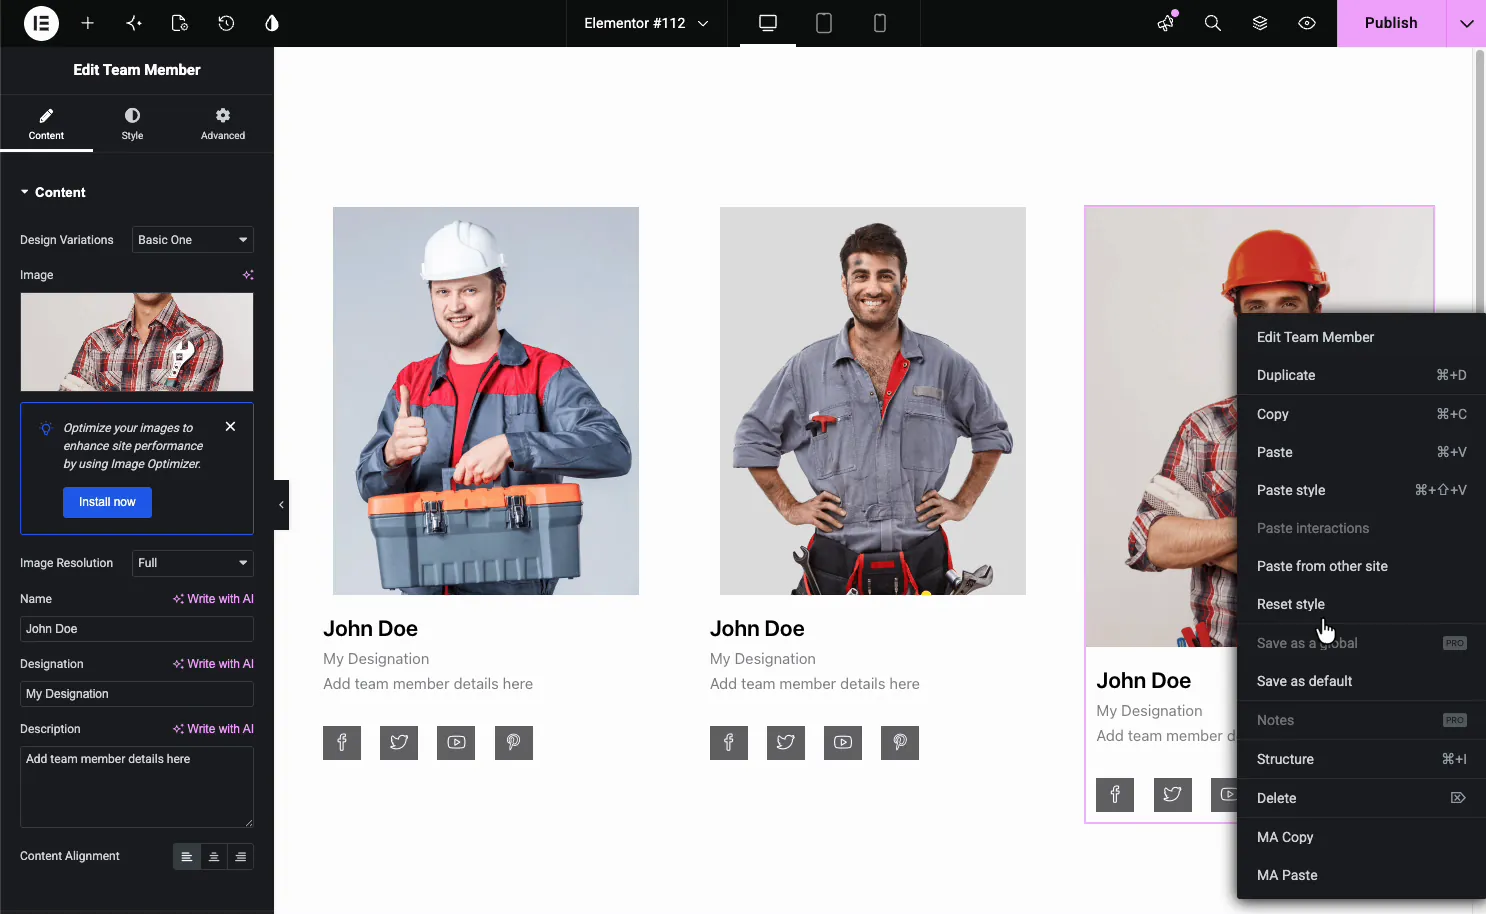Viewport: 1486px width, 914px height.
Task: Dismiss the Image Optimizer notice
Action: pyautogui.click(x=230, y=426)
